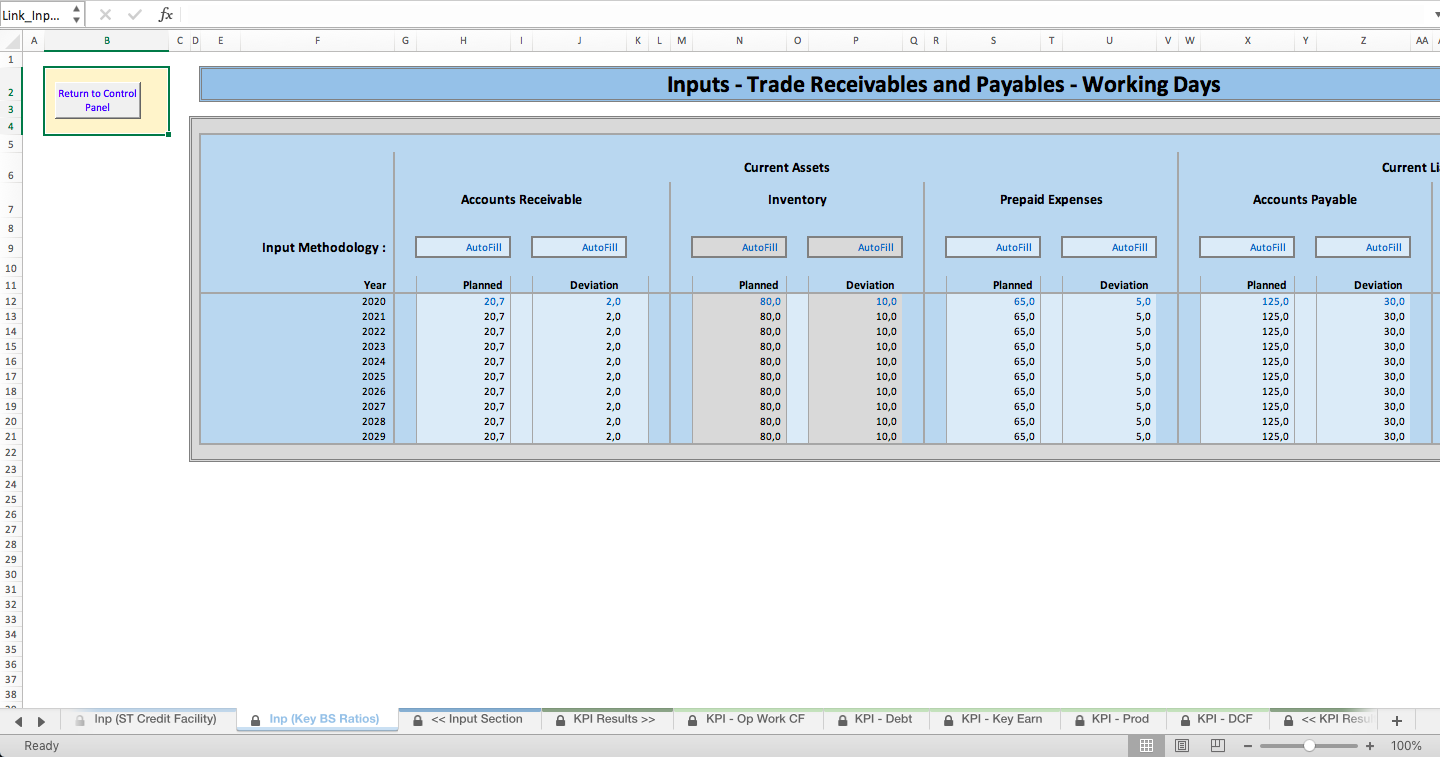Viewport: 1440px width, 757px height.
Task: Click the 100% zoom level text
Action: point(1406,746)
